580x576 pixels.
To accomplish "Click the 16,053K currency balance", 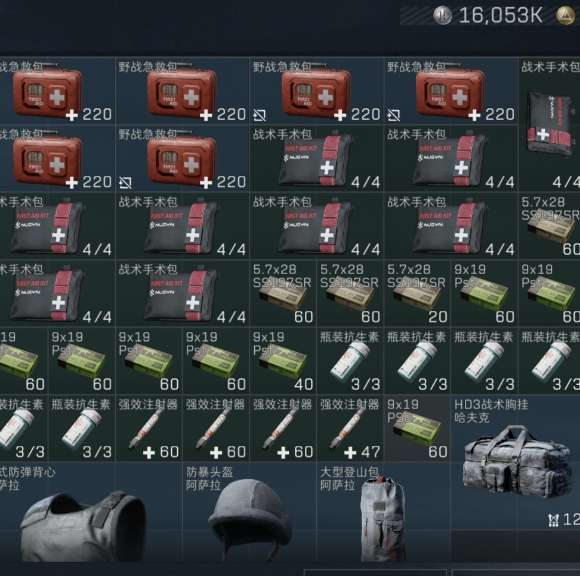I will coord(500,16).
